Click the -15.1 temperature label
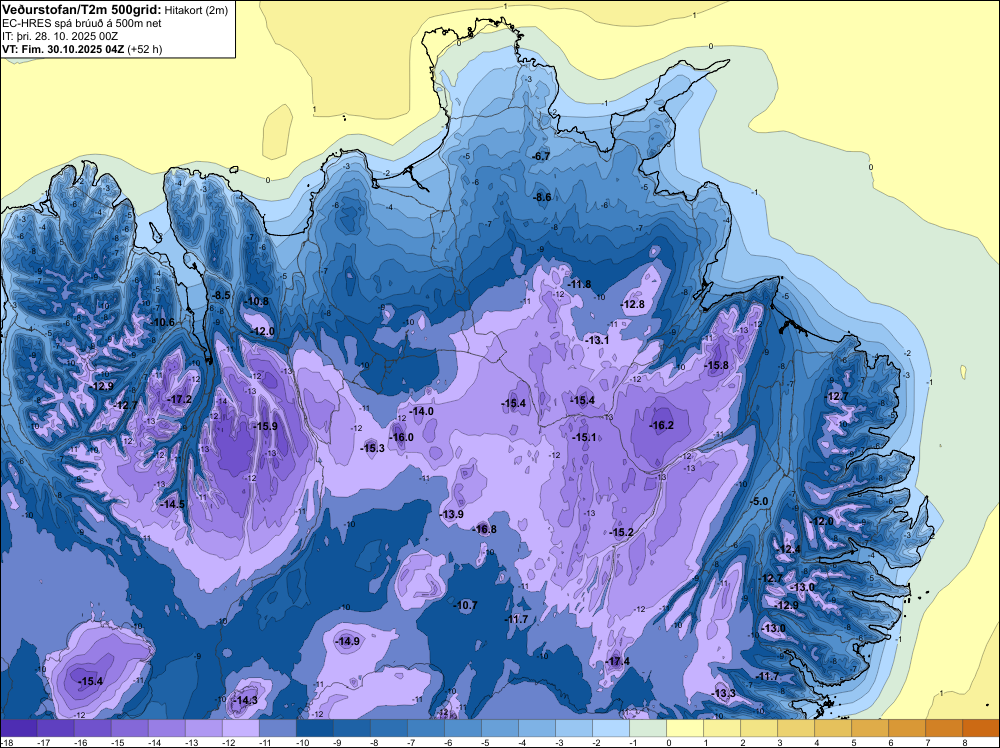The width and height of the screenshot is (1000, 748). 584,437
